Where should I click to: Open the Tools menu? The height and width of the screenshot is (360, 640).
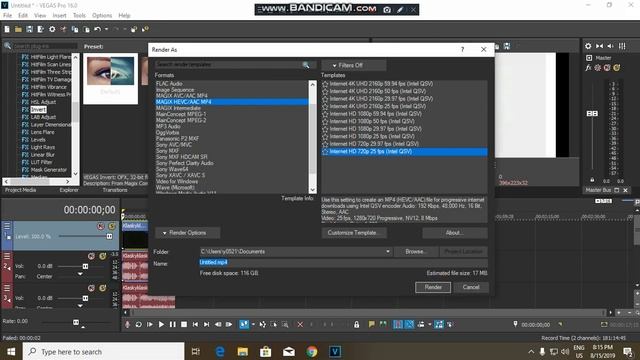point(79,16)
